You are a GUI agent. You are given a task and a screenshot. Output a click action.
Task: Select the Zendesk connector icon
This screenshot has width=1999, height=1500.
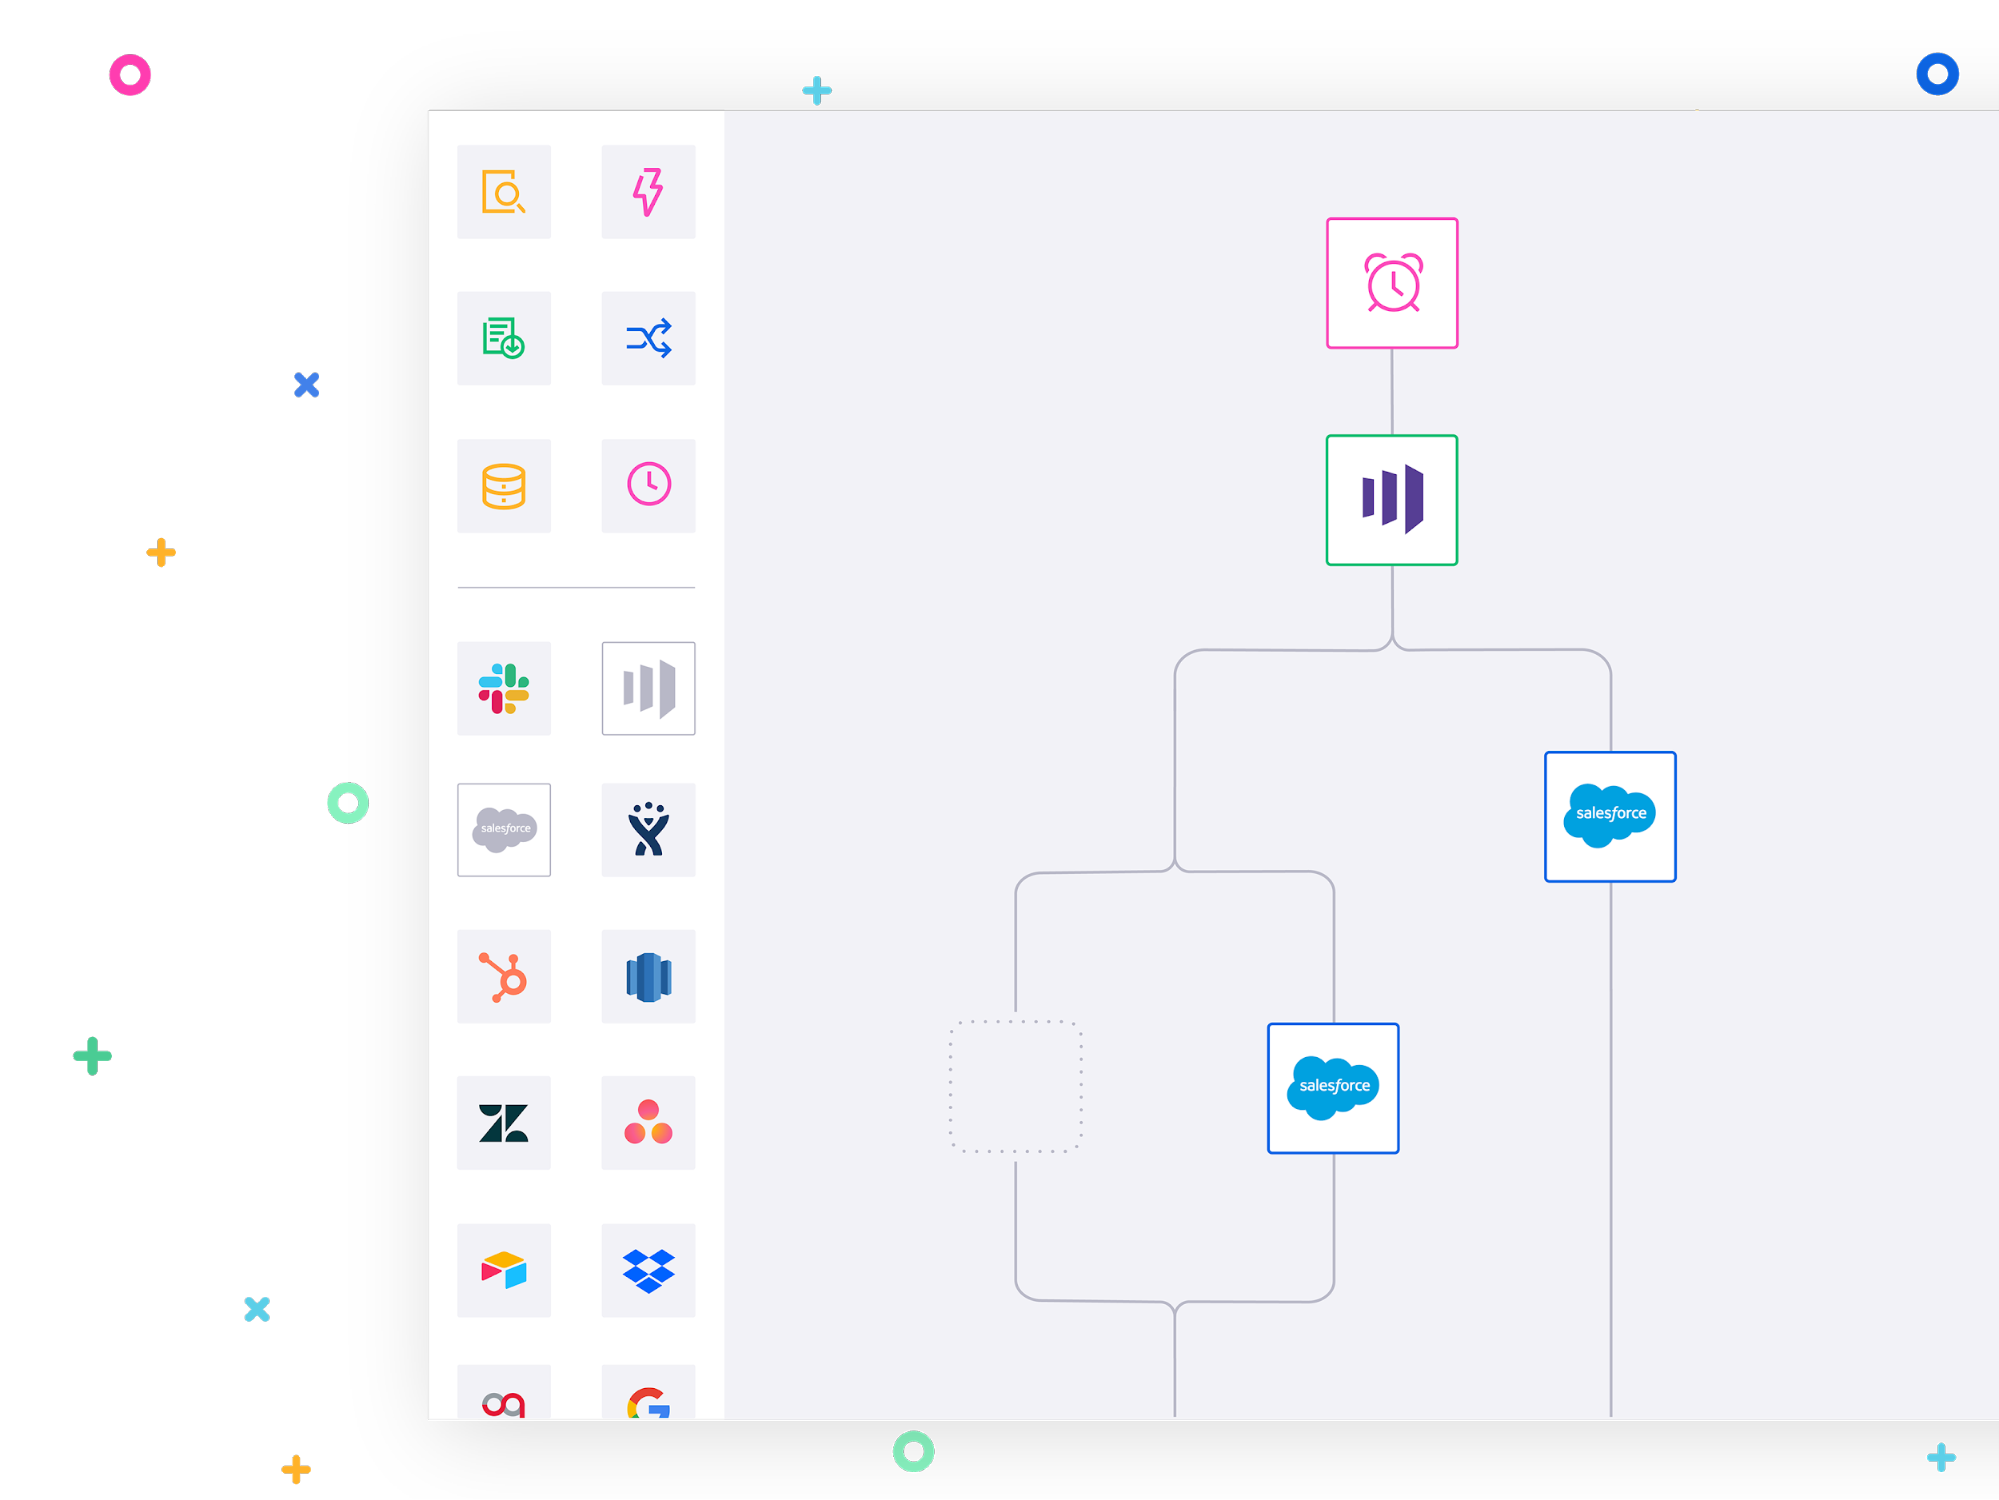[503, 1123]
